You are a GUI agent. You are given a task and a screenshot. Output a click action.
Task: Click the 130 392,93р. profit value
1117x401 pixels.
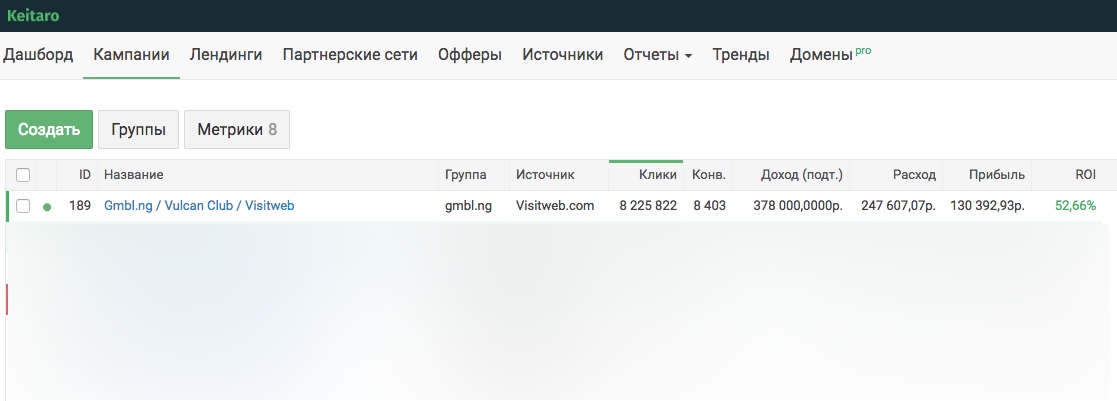click(987, 206)
